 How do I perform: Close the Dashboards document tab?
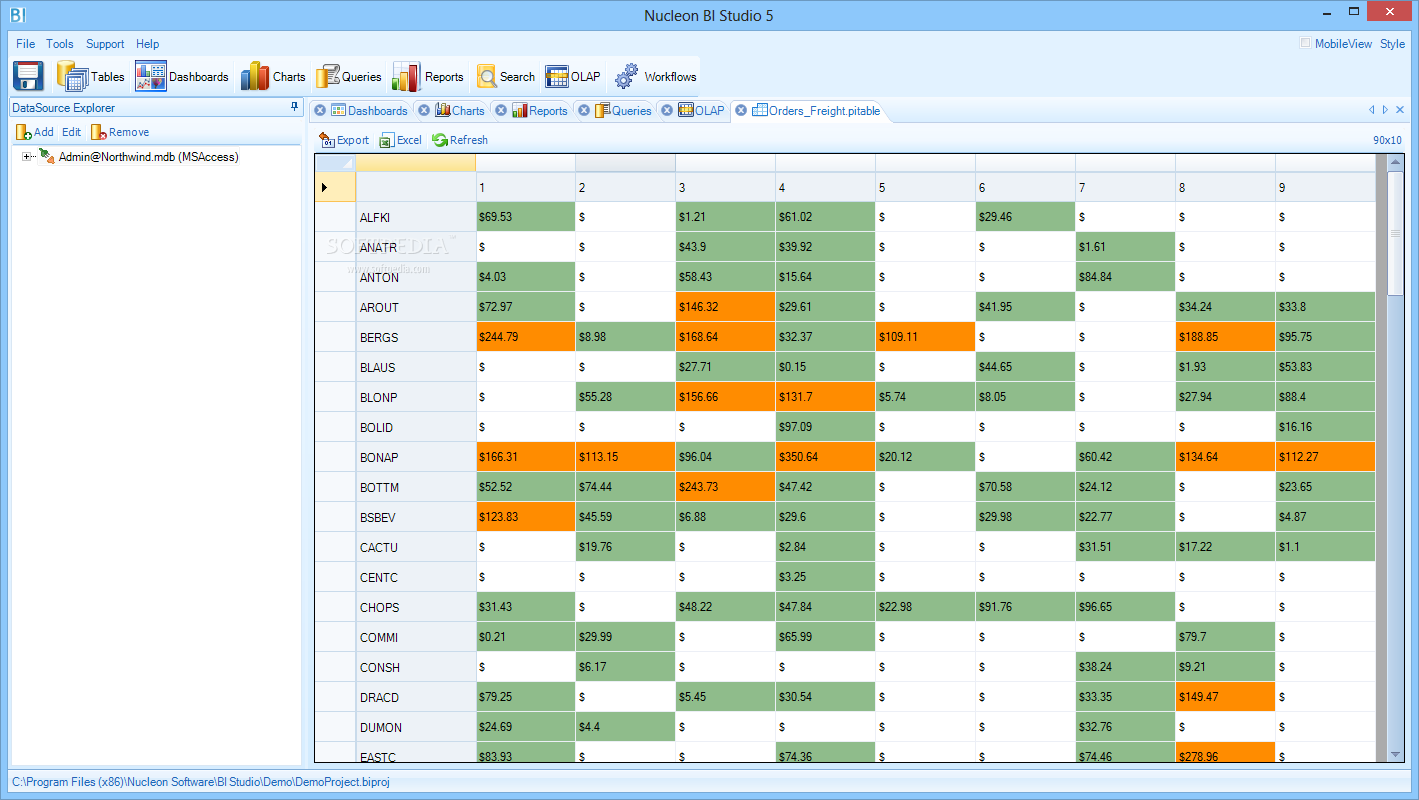point(320,110)
